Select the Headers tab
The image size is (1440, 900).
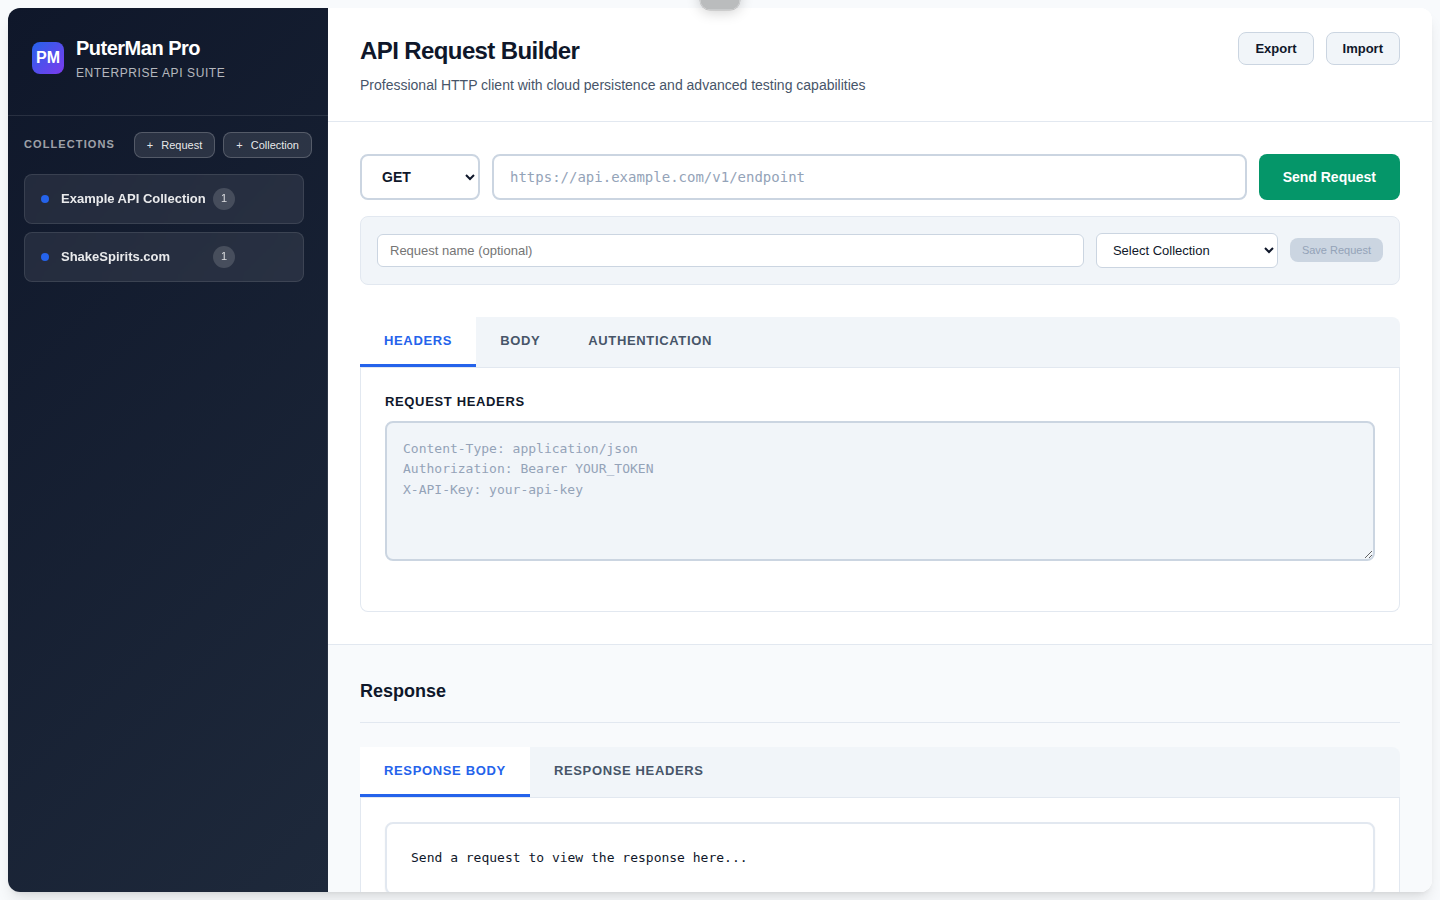[418, 341]
